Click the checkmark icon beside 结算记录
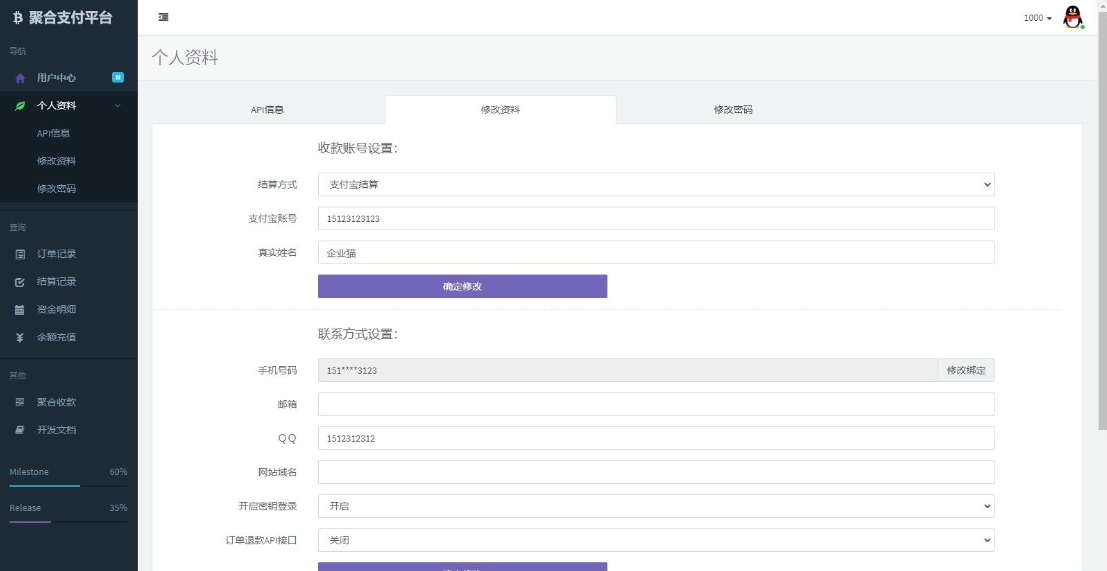 point(20,282)
